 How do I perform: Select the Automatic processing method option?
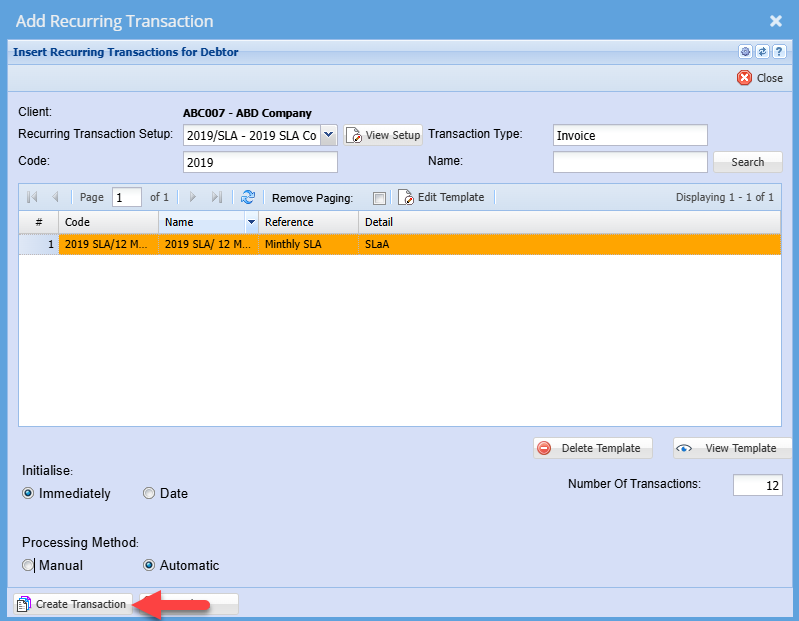click(149, 565)
